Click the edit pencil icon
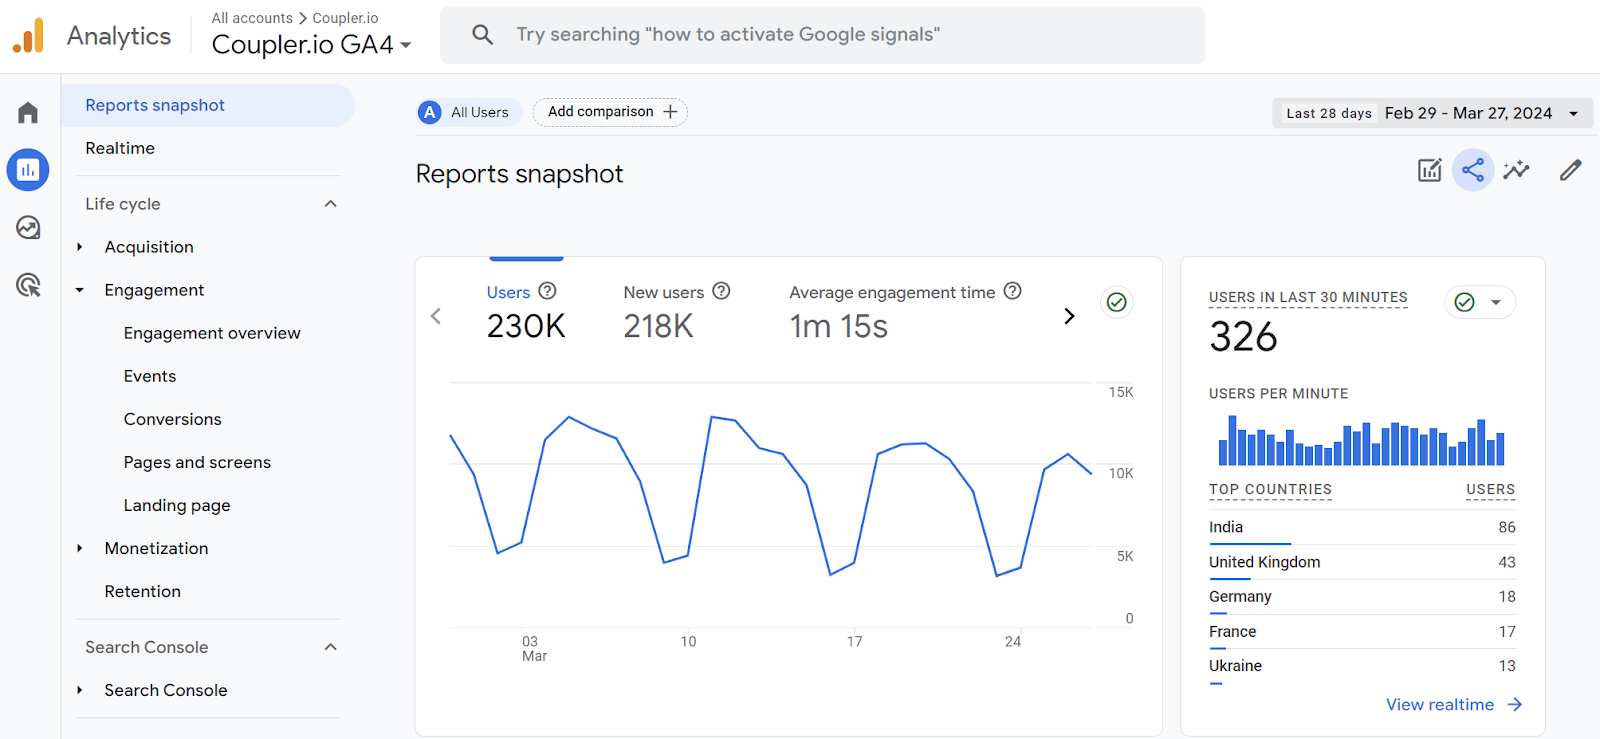1600x739 pixels. (1571, 170)
